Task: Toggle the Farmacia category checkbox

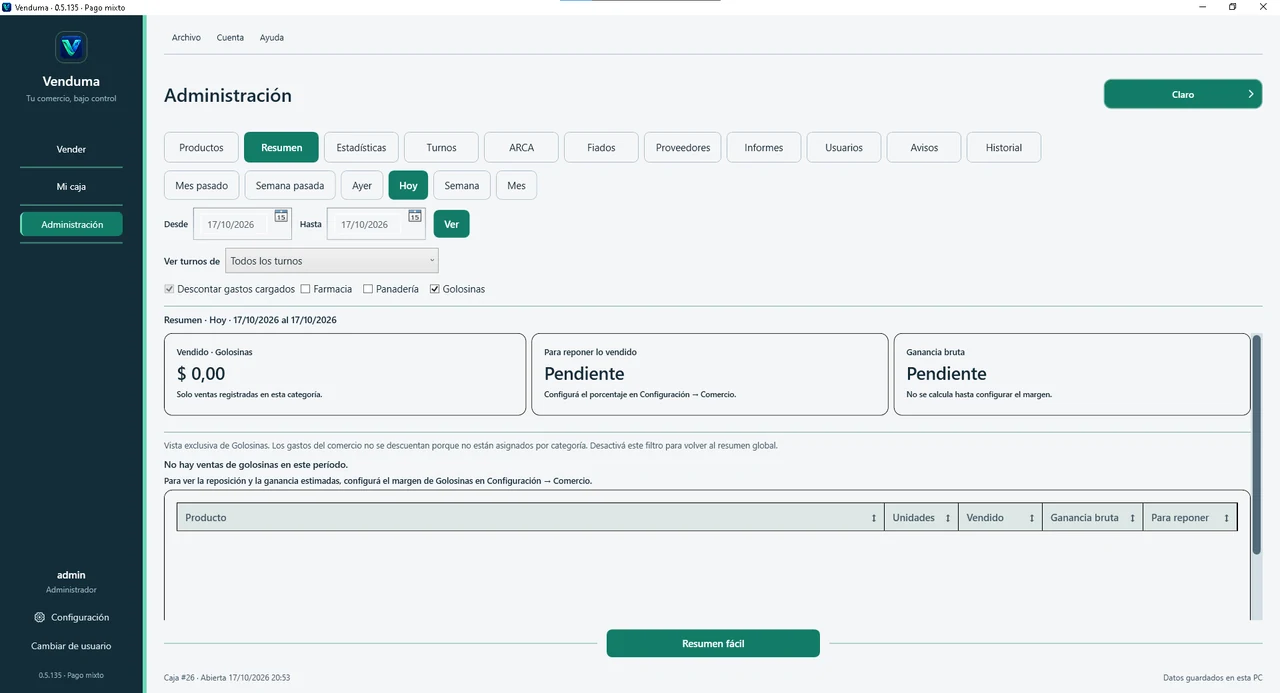Action: coord(305,289)
